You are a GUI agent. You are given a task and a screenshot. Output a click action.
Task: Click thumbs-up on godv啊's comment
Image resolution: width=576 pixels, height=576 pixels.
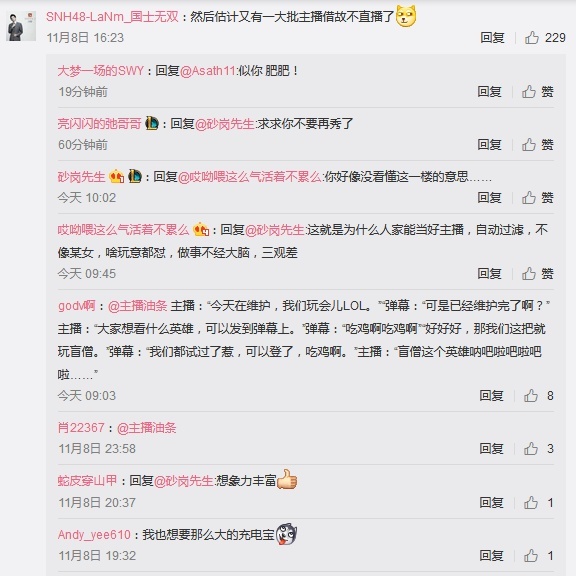pyautogui.click(x=531, y=396)
